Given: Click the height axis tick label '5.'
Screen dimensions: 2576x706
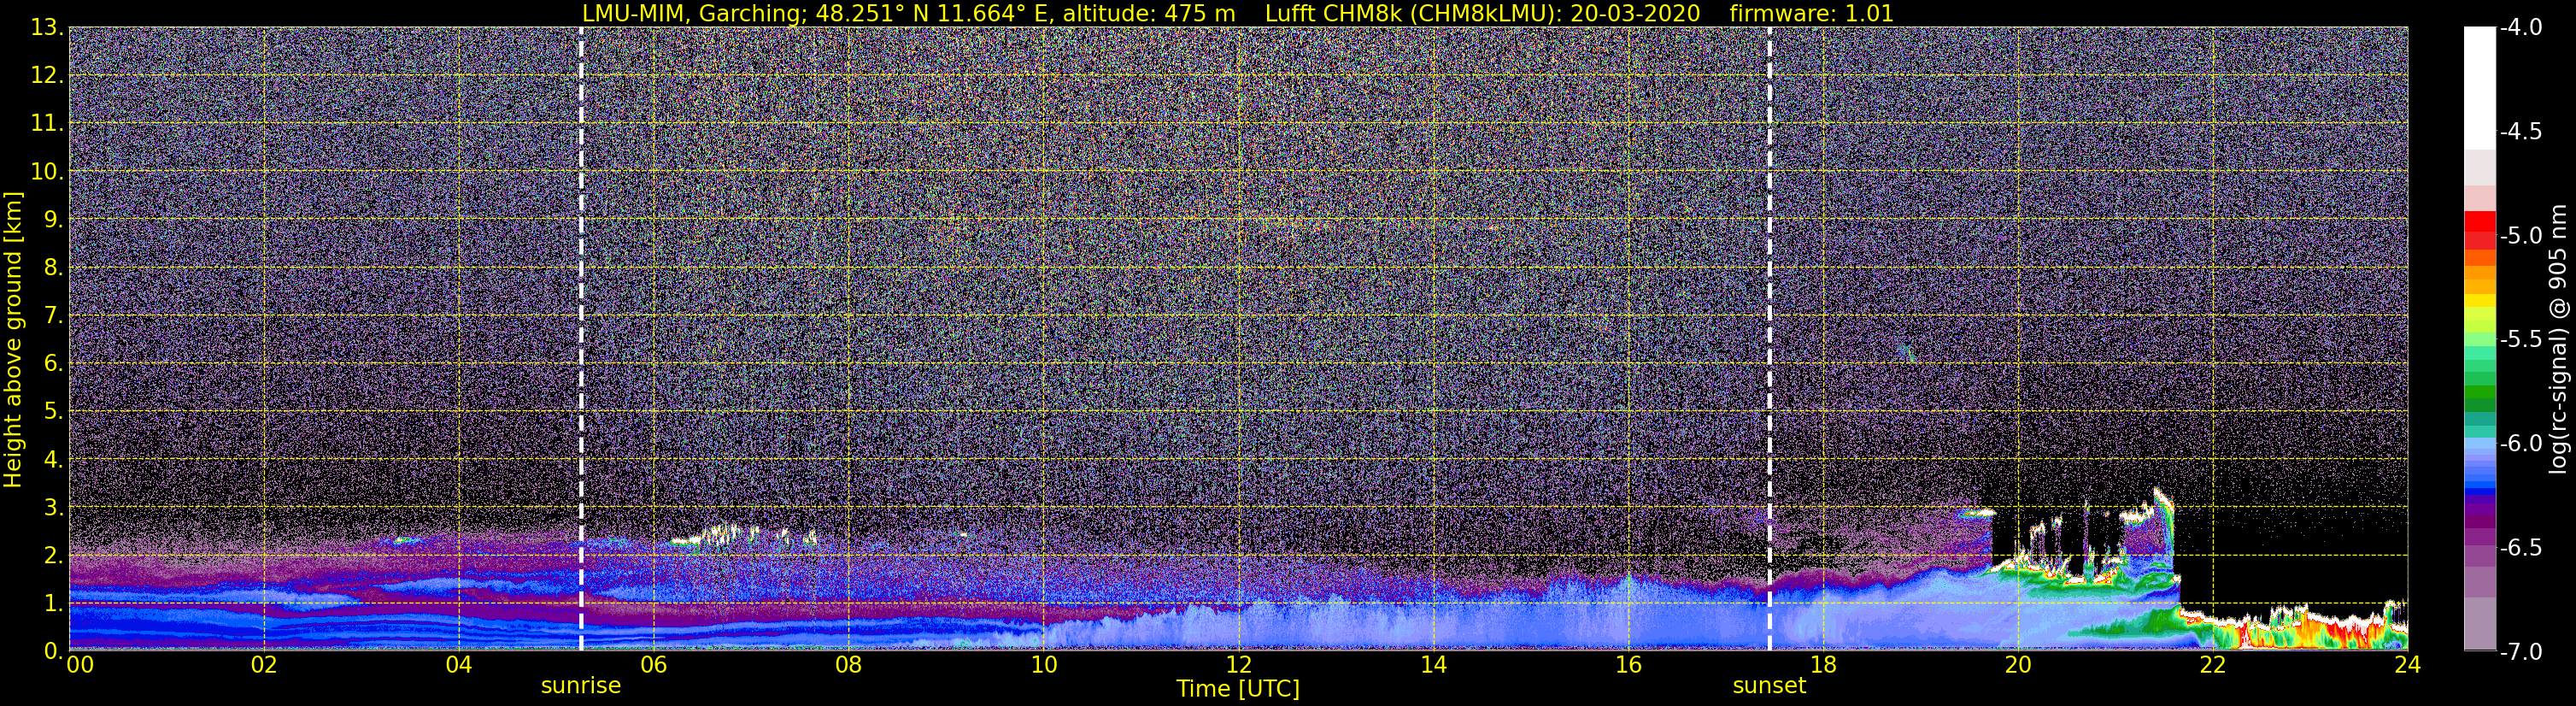Looking at the screenshot, I should 54,412.
